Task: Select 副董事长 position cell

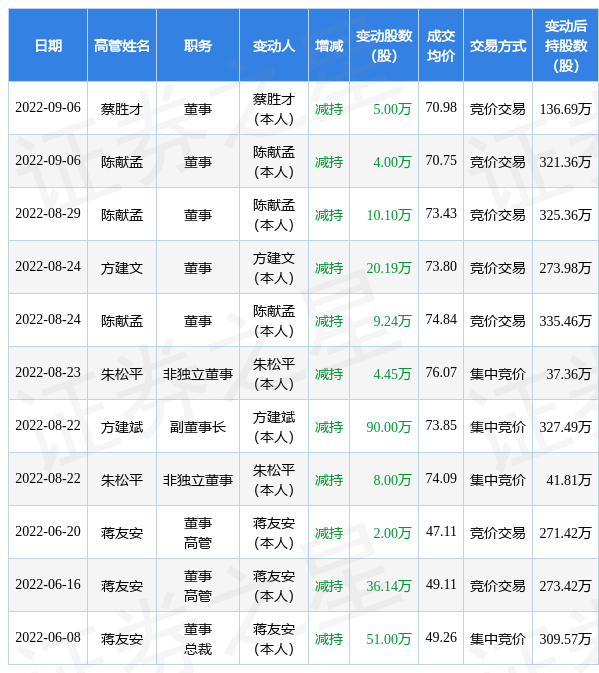Action: coord(198,427)
